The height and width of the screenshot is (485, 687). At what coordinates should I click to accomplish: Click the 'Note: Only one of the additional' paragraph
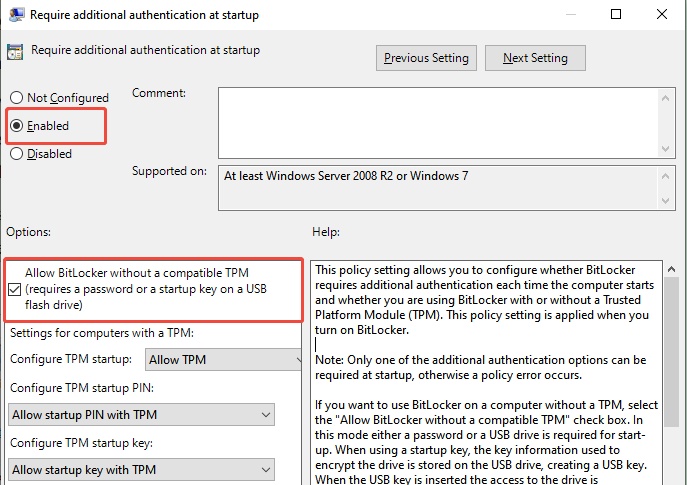click(x=481, y=367)
